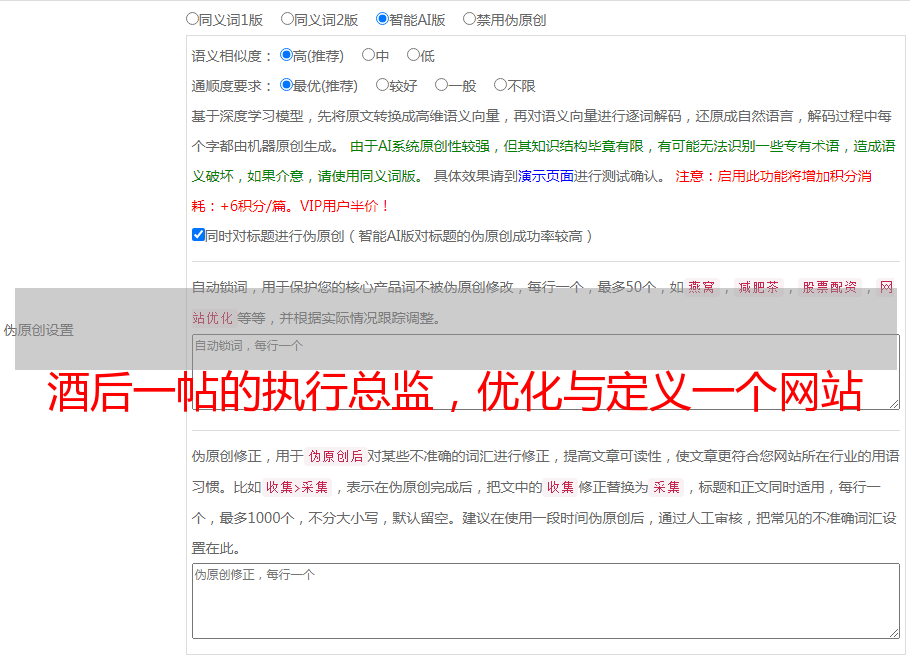
Task: Click the 自动锁词 textarea resize handle
Action: [x=894, y=404]
